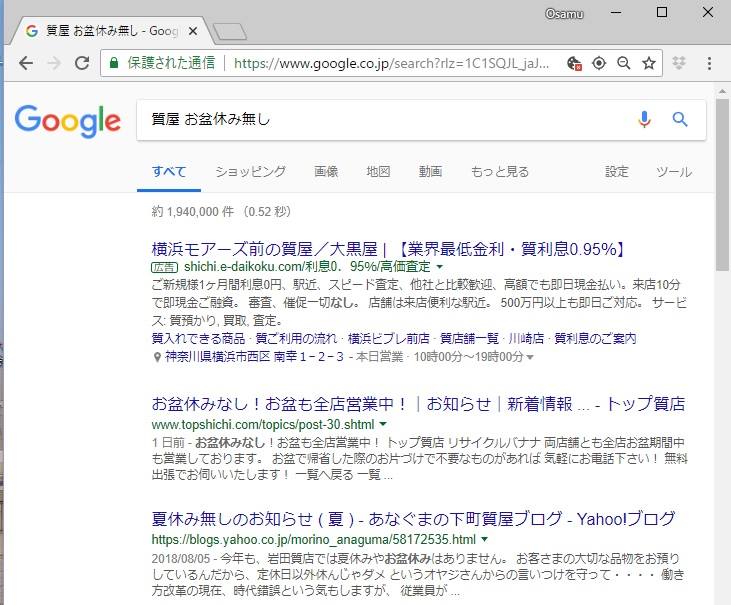This screenshot has height=605, width=731.
Task: Click the 横浜ビブレ前店 sitelink
Action: [x=388, y=338]
